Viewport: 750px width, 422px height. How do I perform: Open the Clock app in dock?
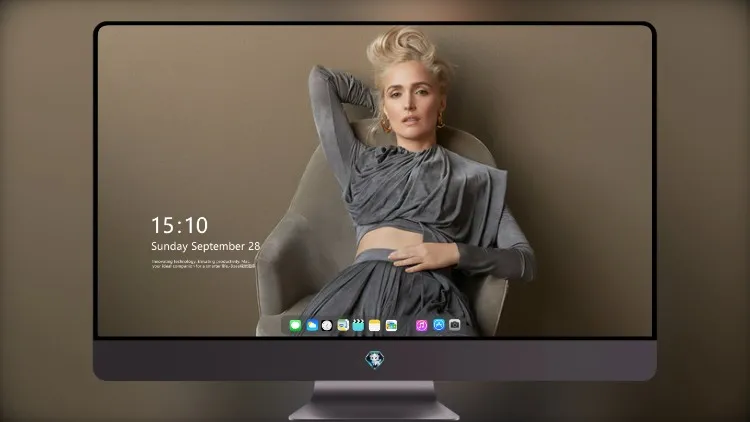(x=327, y=326)
